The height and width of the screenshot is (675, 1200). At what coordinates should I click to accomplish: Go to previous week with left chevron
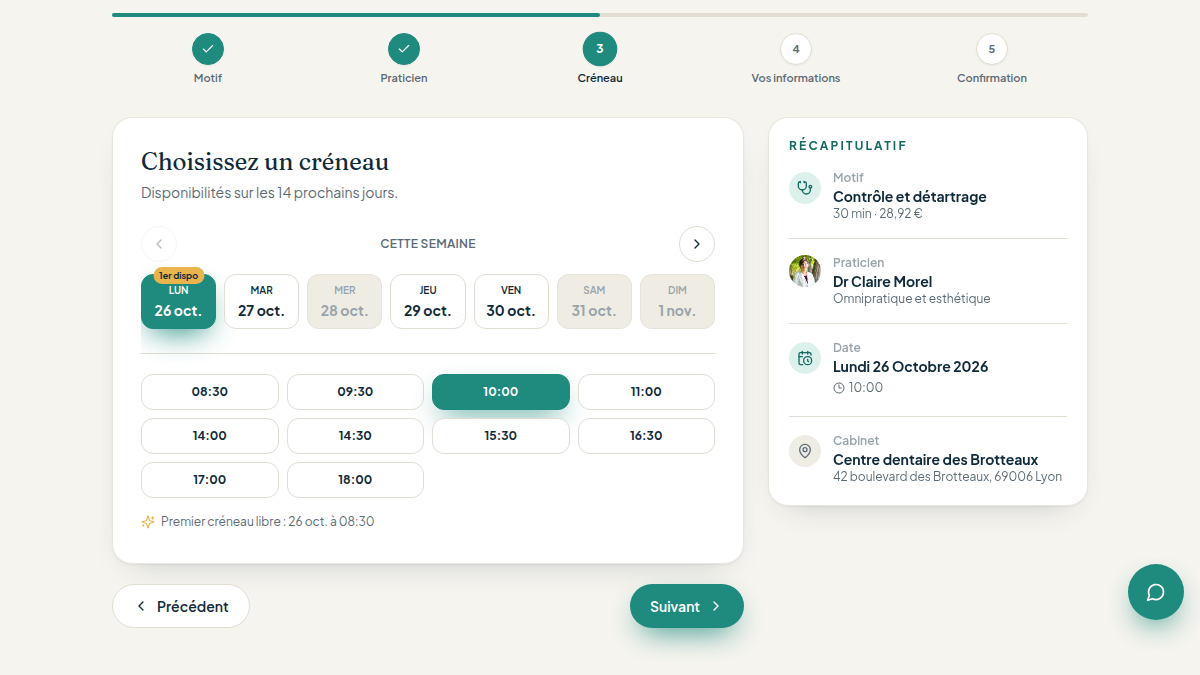(x=159, y=244)
